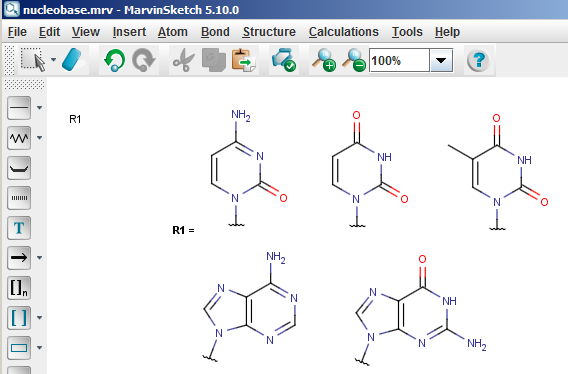
Task: Select the single bond tool
Action: coord(19,108)
